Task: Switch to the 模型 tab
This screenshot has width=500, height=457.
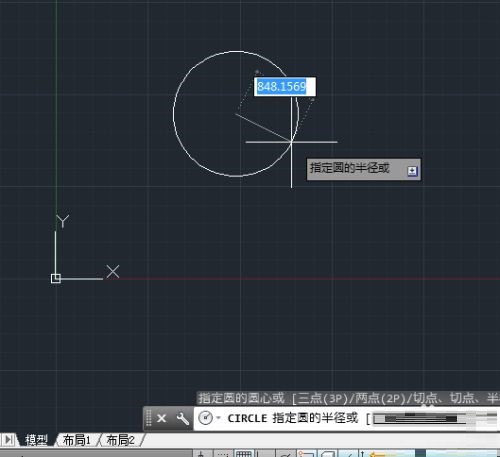Action: tap(36, 440)
